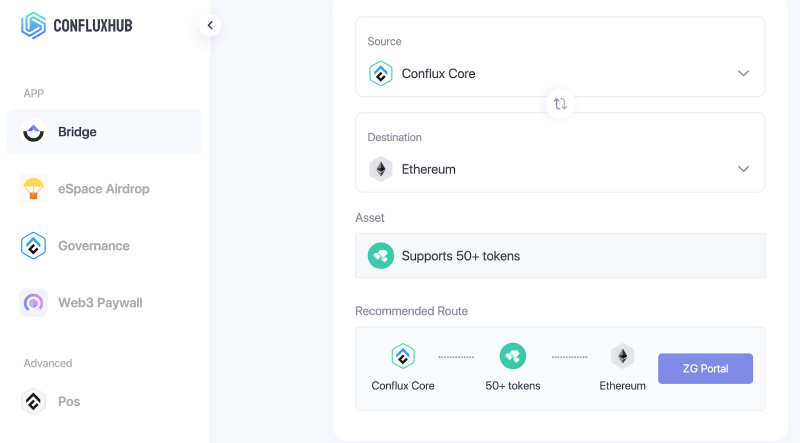This screenshot has height=443, width=800.
Task: Select Governance in the sidebar
Action: tap(105, 245)
